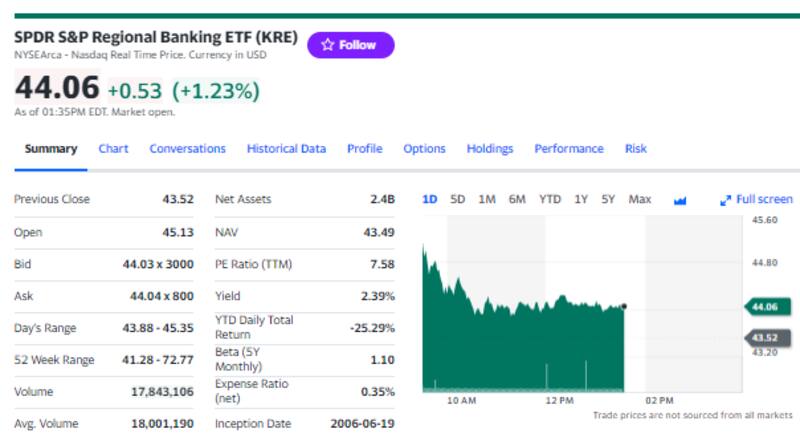This screenshot has height=437, width=800.
Task: Click the star Follow button
Action: (350, 45)
